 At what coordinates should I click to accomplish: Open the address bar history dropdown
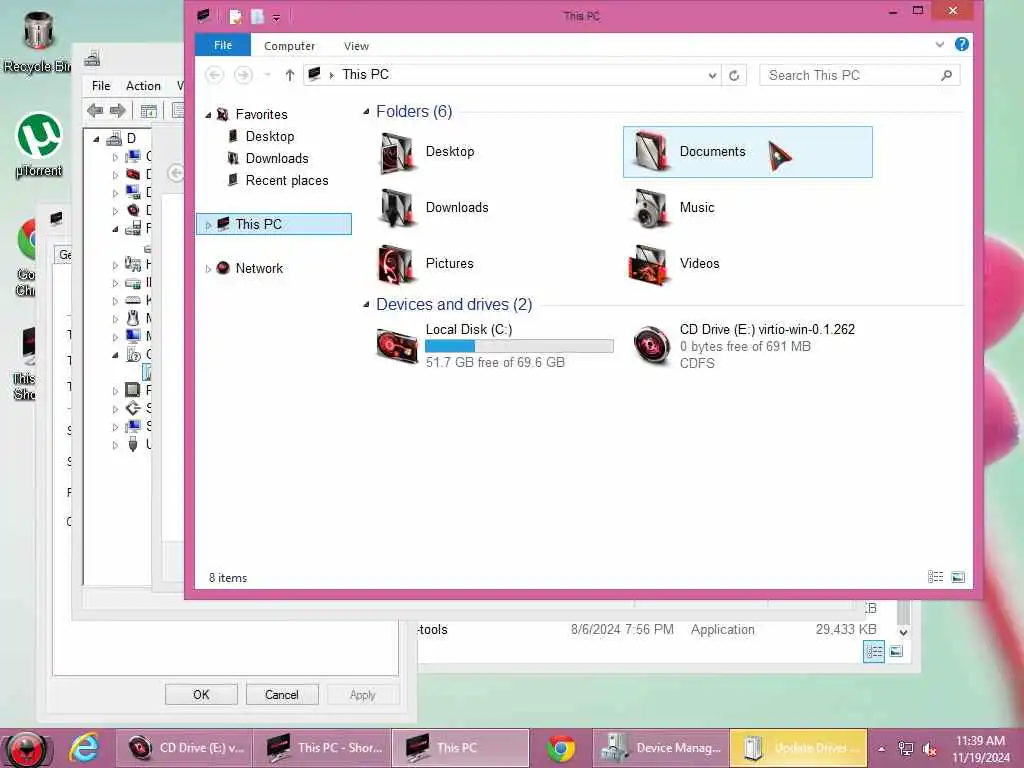tap(712, 76)
